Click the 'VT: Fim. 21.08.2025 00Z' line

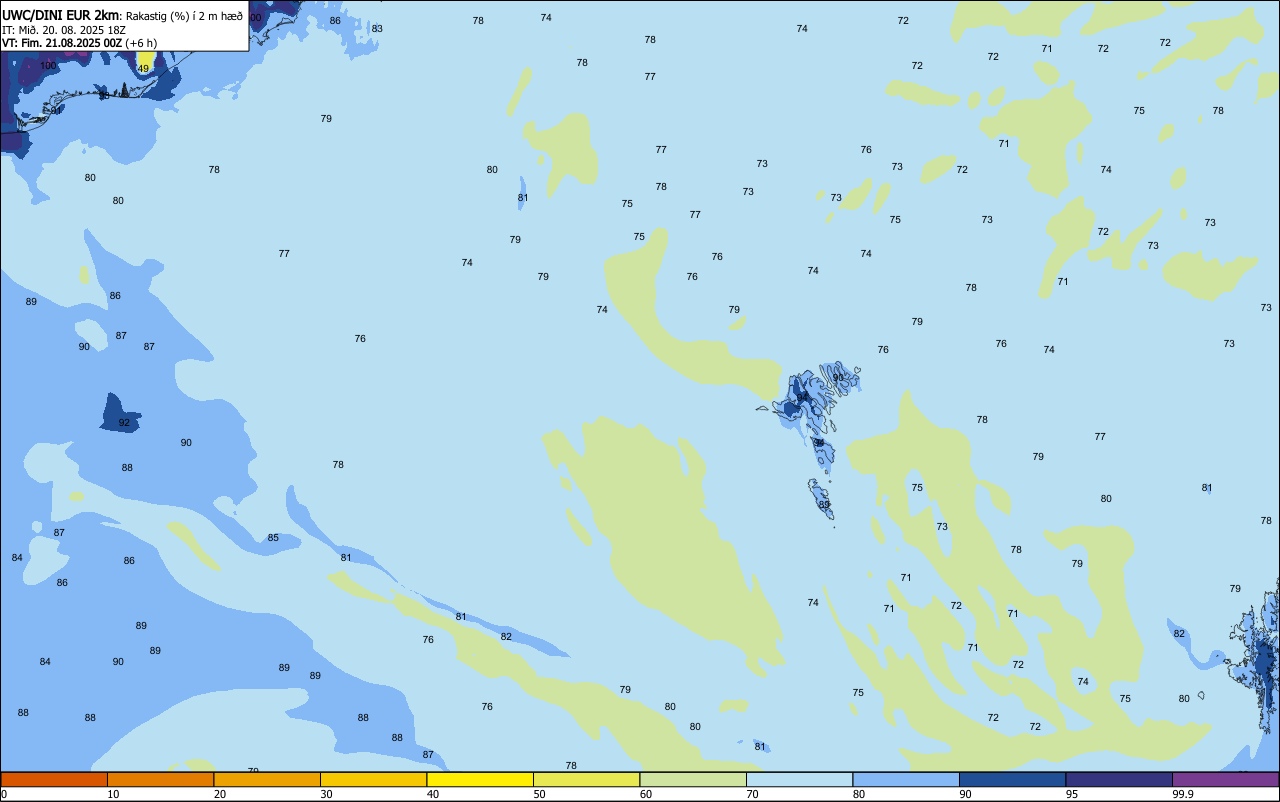(x=62, y=43)
